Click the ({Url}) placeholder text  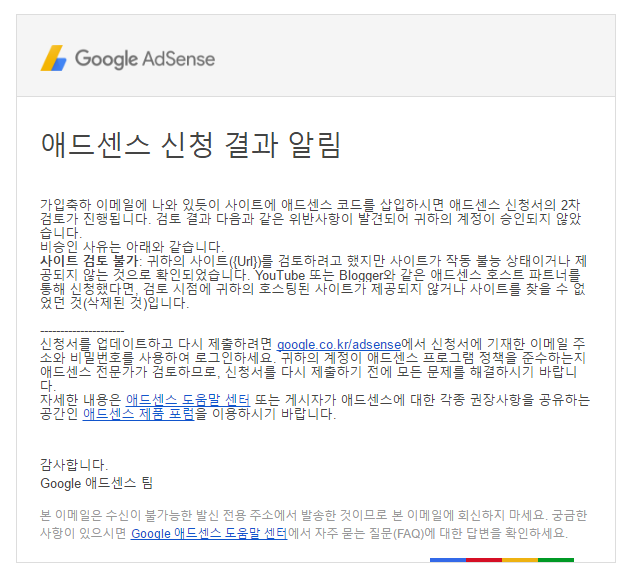245,262
